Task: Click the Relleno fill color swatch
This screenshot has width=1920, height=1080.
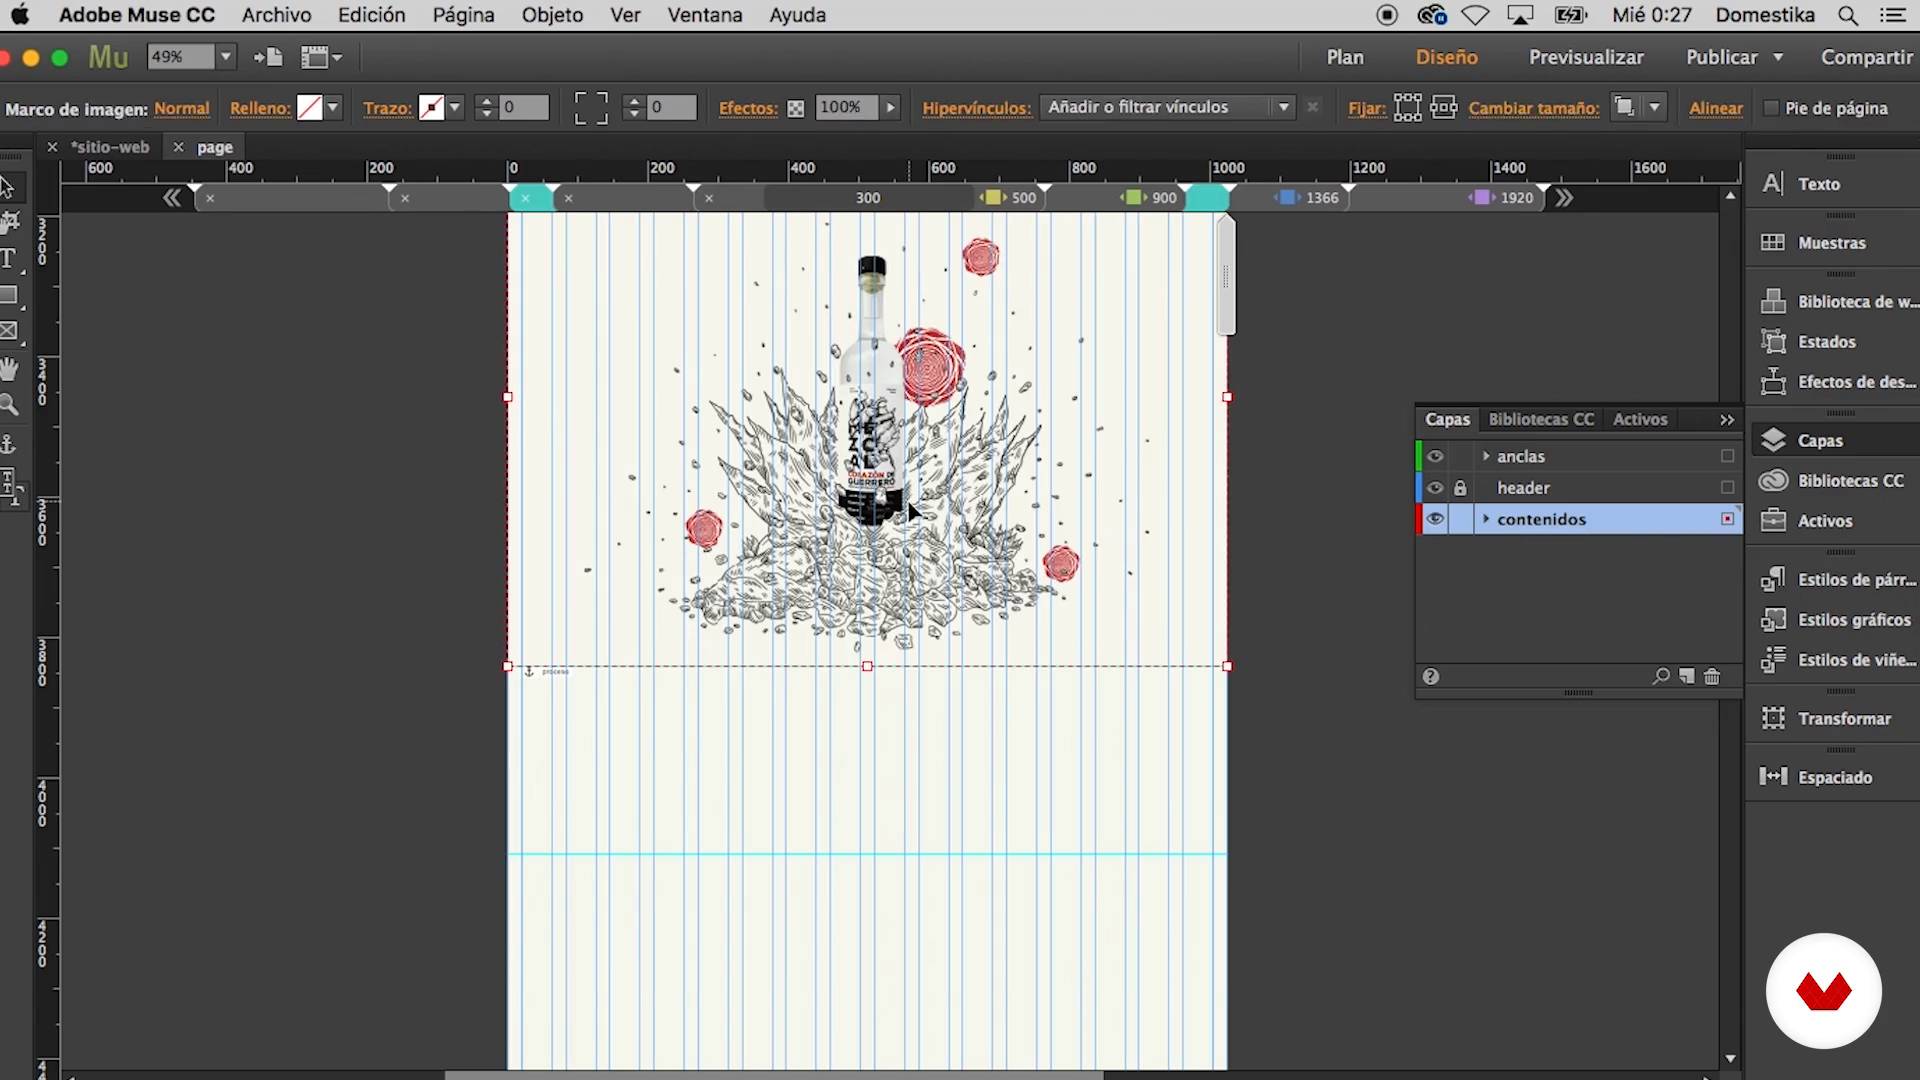Action: tap(310, 108)
